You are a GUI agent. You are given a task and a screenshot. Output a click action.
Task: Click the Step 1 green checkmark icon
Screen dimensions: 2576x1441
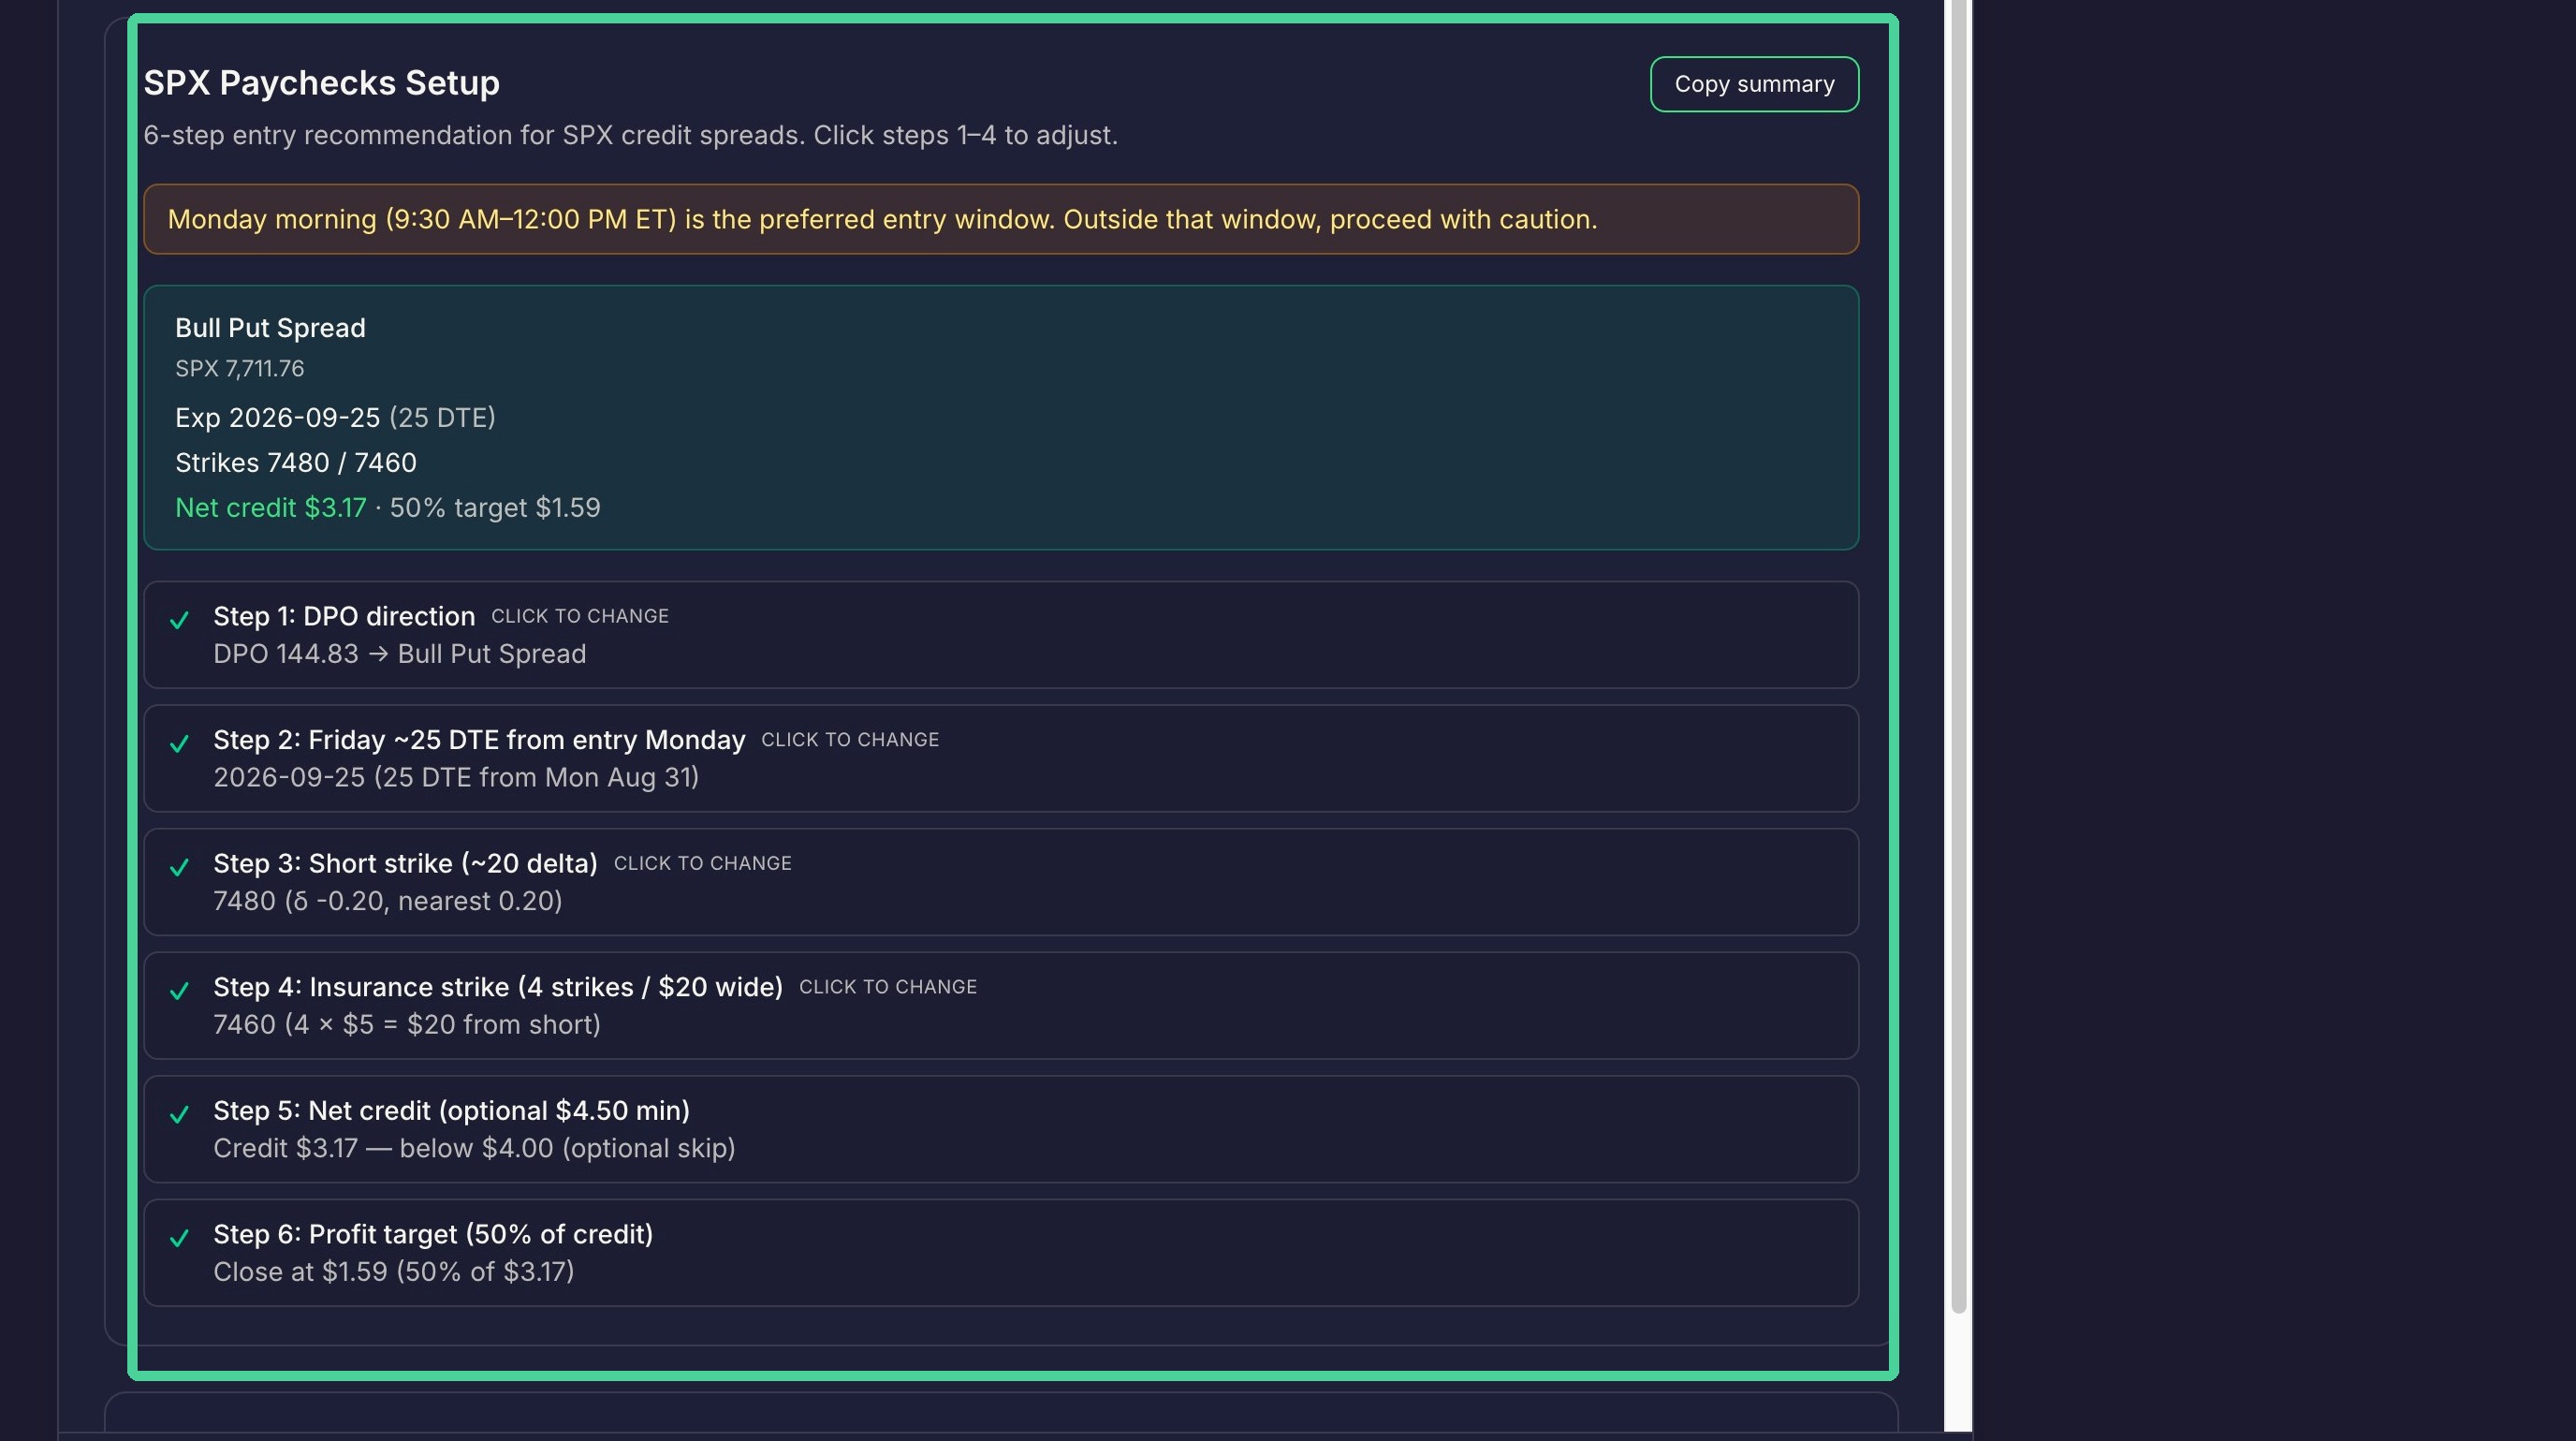(179, 621)
